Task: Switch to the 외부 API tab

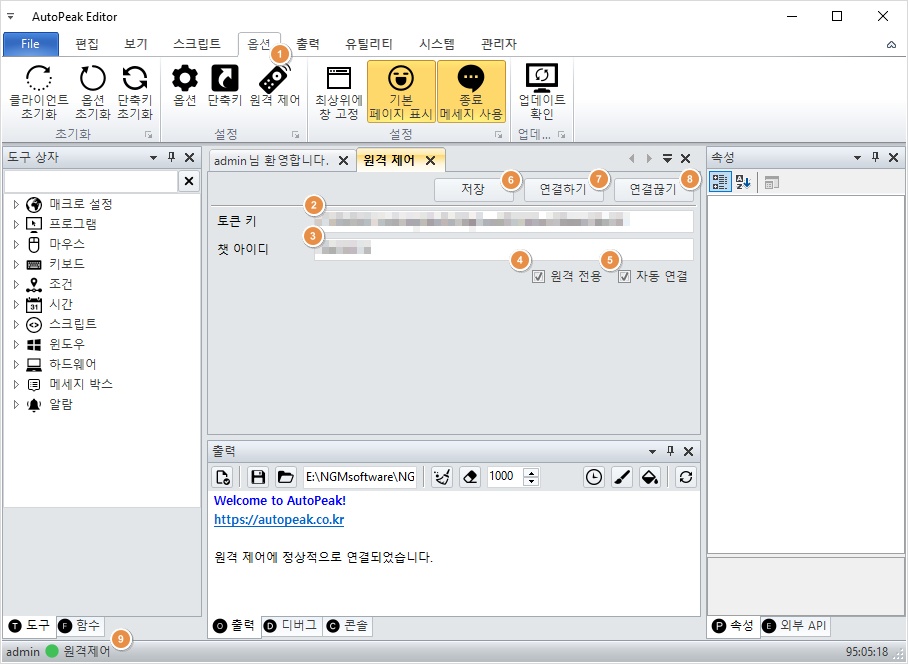Action: [795, 626]
